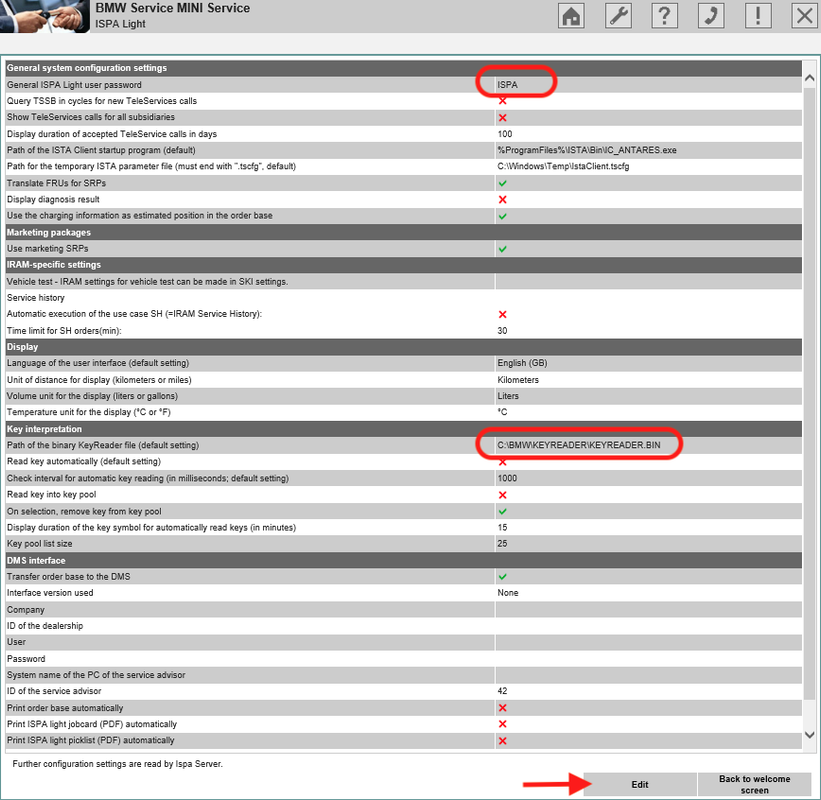Toggle Transfer order base to DMS checkmark
This screenshot has width=821, height=800.
tap(502, 577)
